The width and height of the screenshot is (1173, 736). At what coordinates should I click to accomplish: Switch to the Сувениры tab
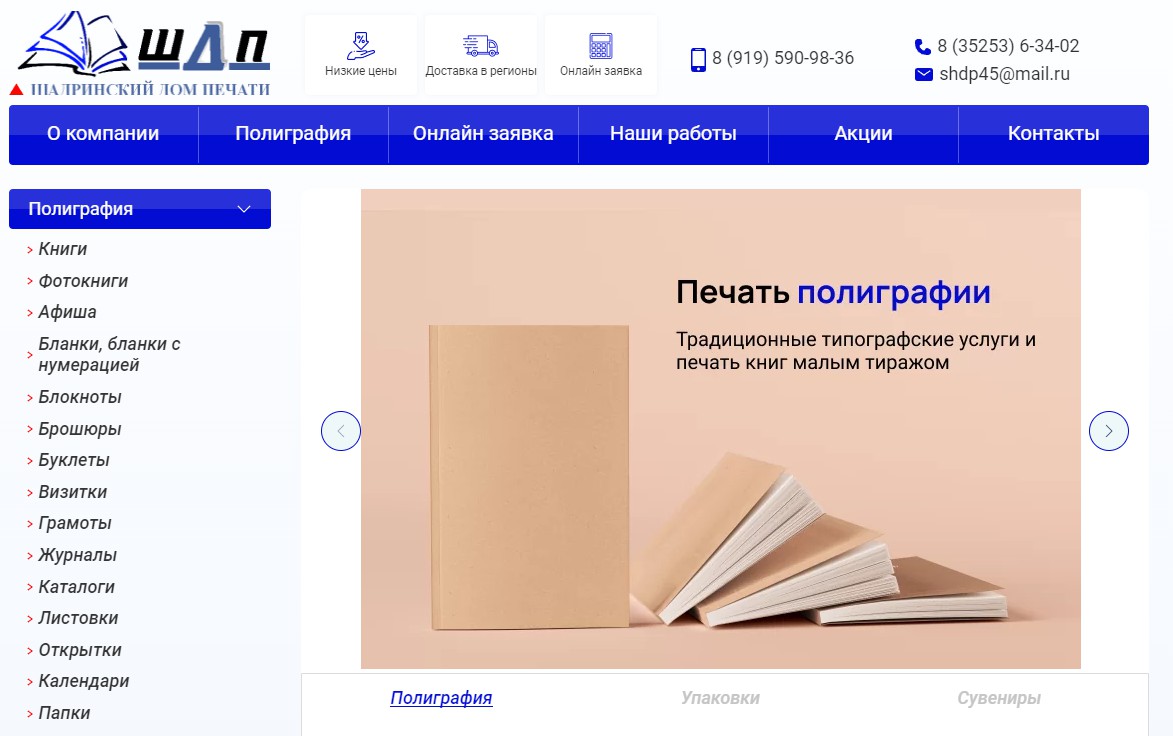pos(999,698)
